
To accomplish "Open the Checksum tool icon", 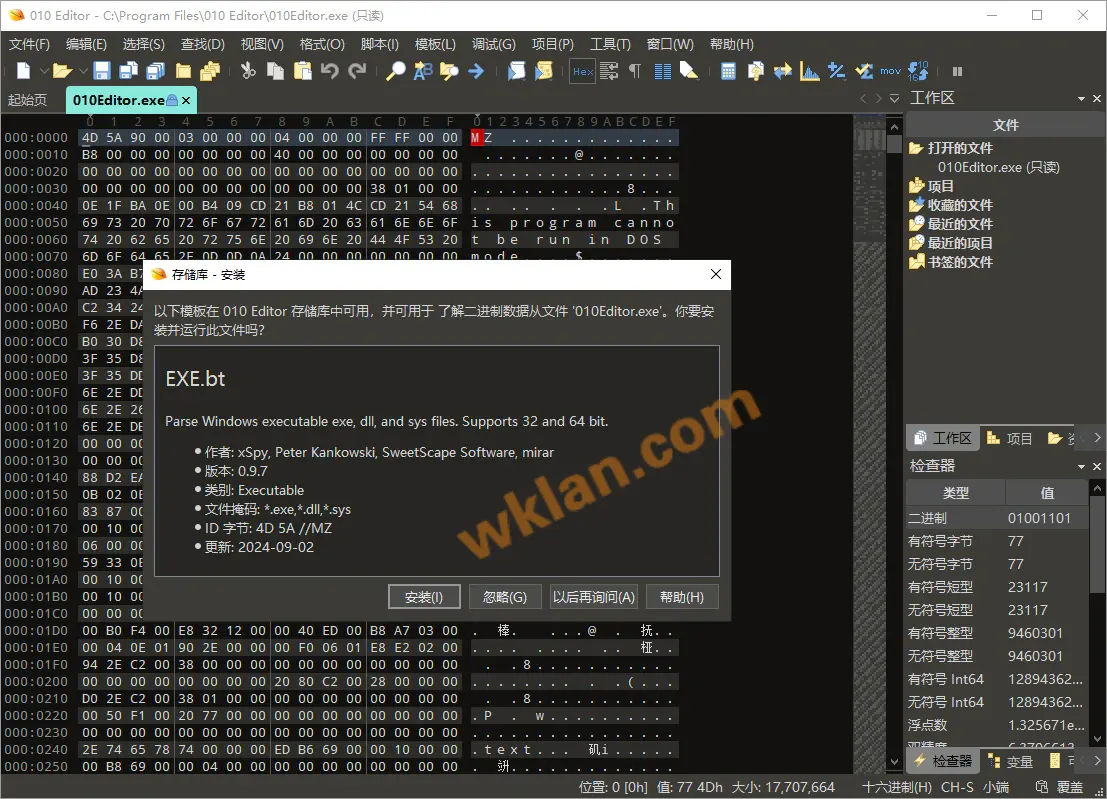I will (x=863, y=71).
